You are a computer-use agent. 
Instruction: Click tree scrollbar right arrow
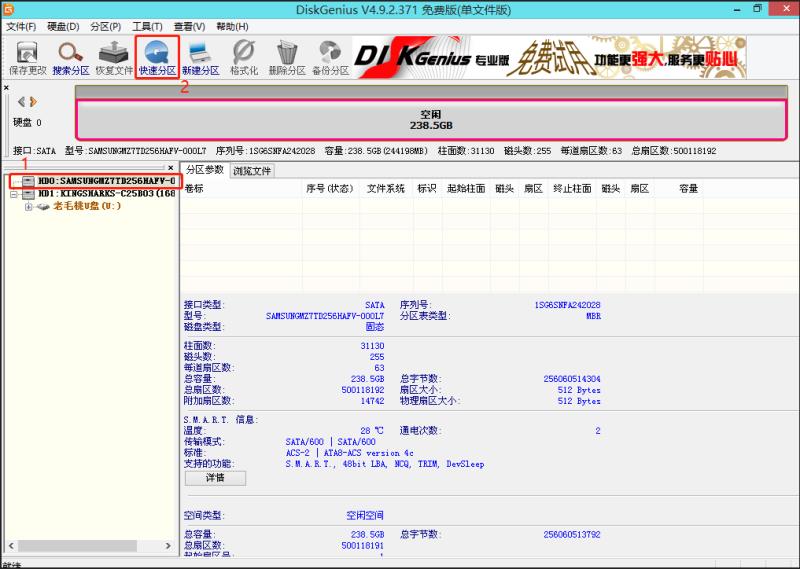point(168,546)
